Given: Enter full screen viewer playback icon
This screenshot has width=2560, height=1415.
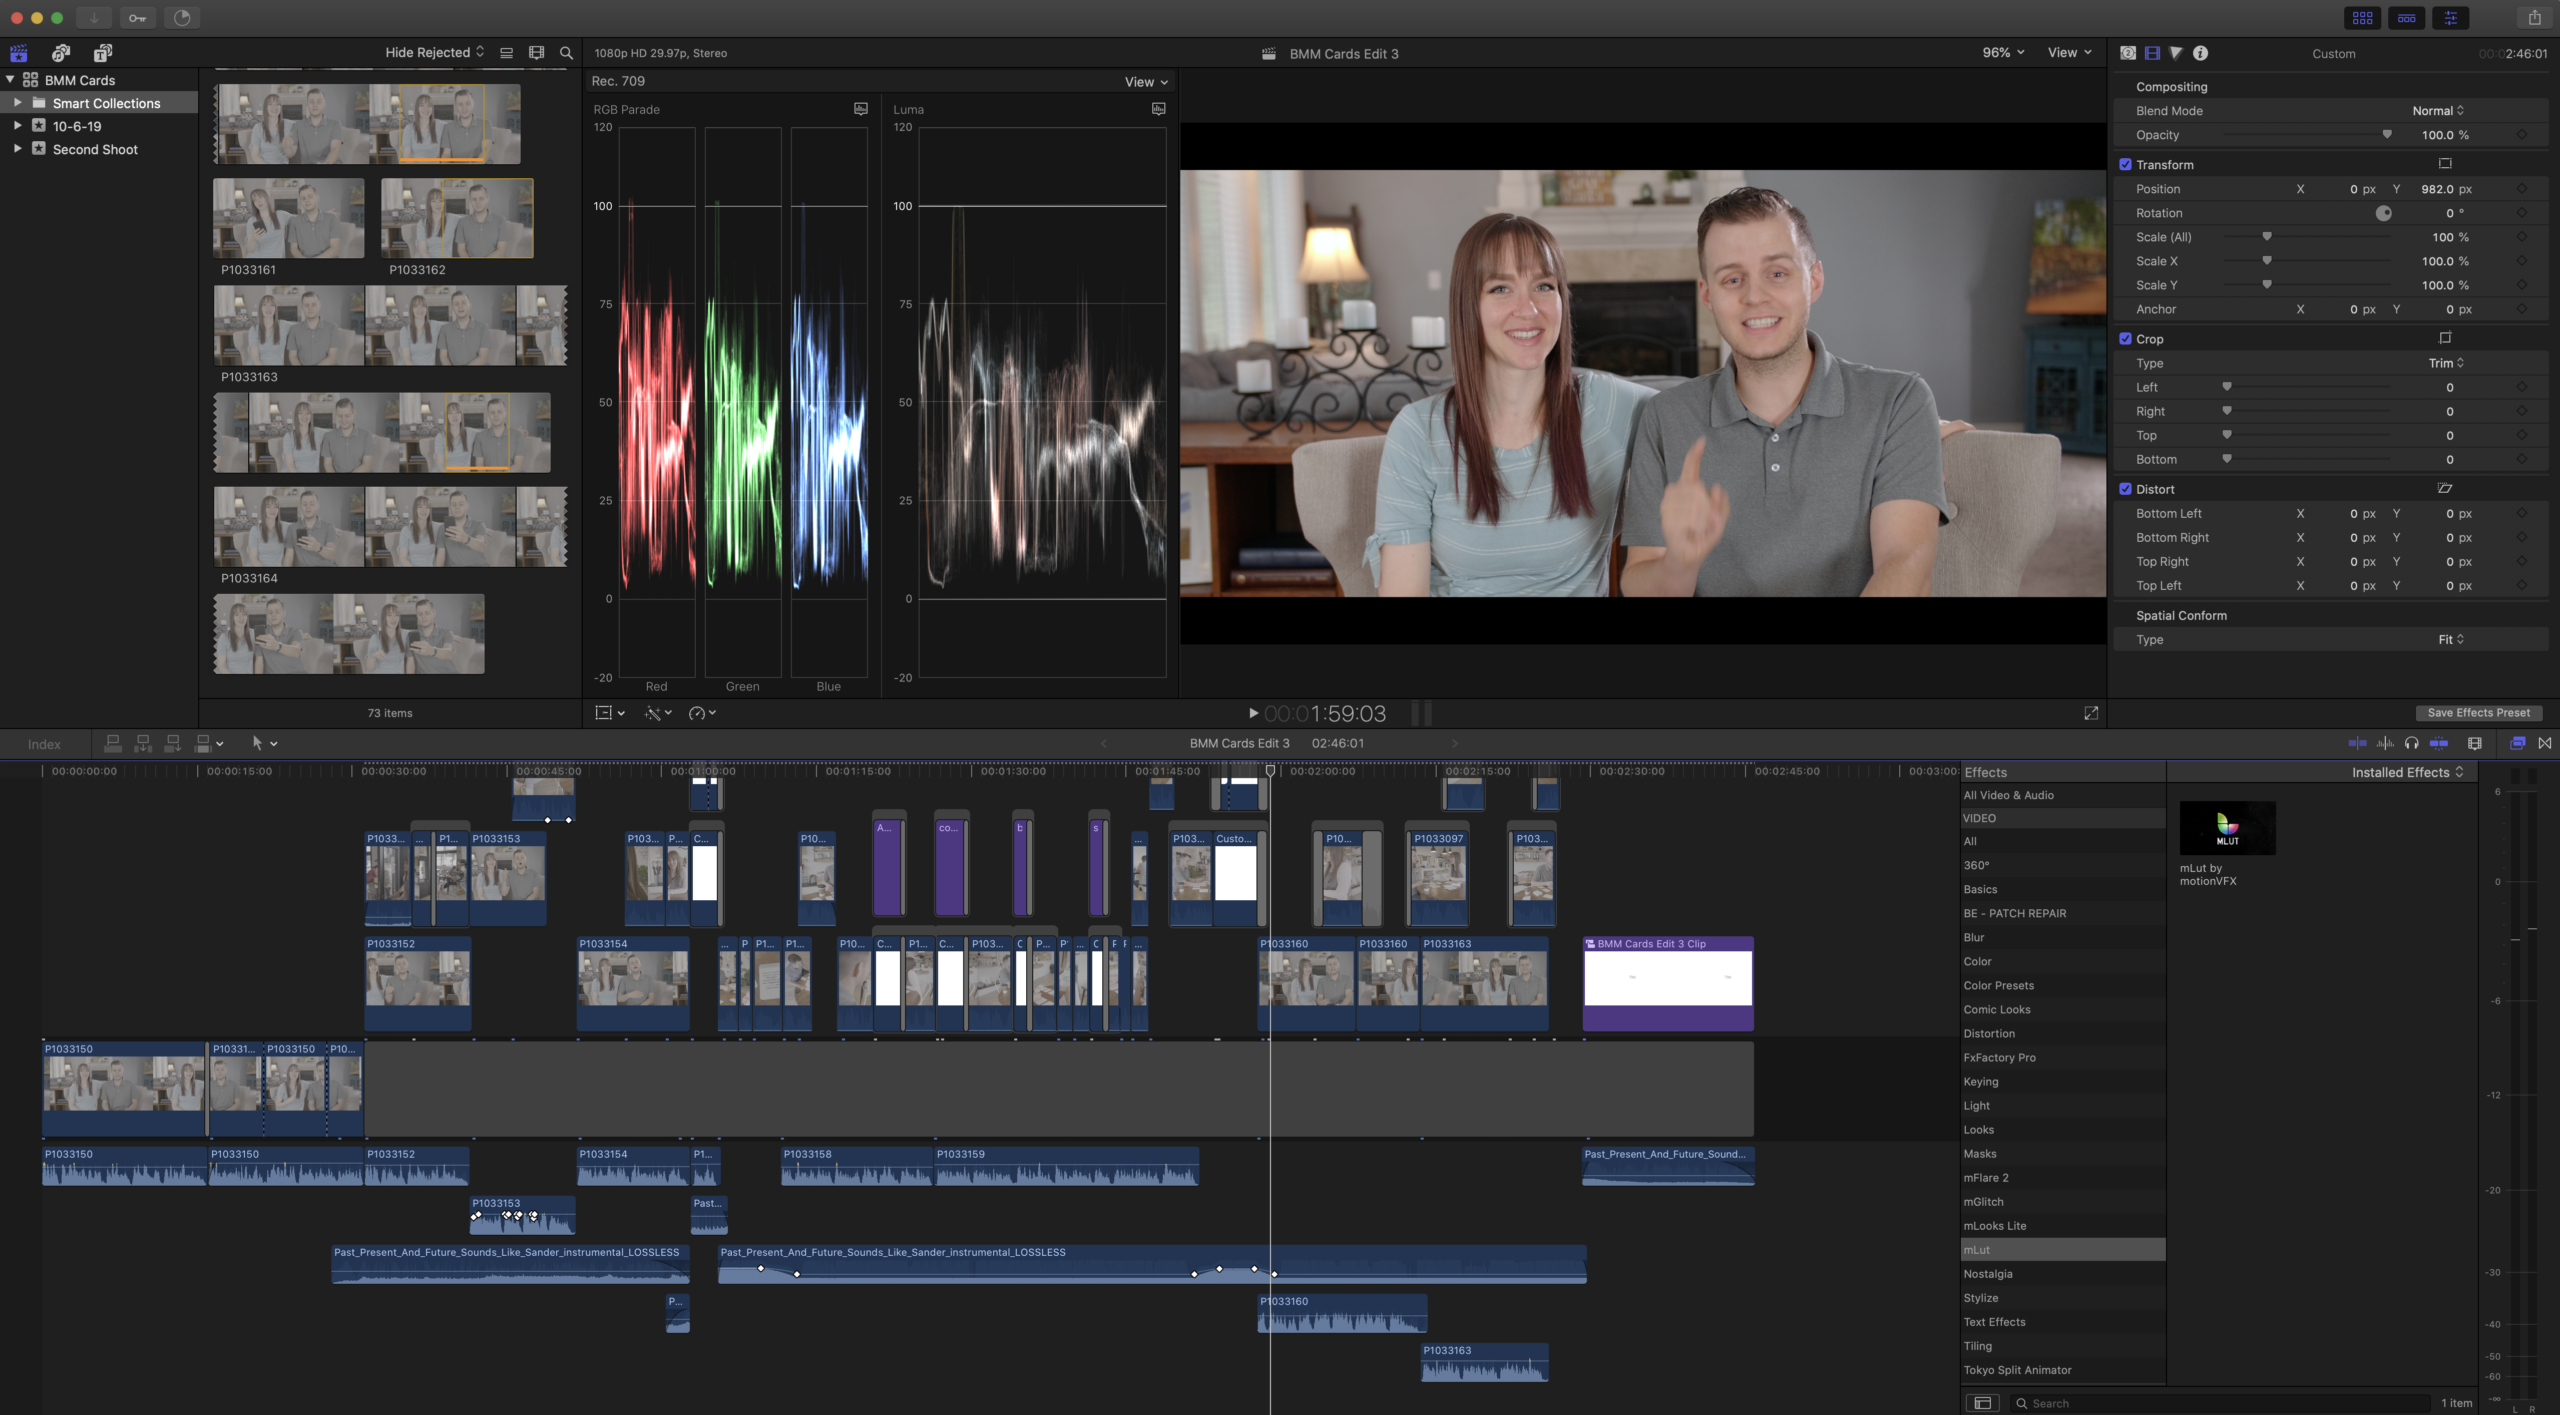Looking at the screenshot, I should [2091, 713].
